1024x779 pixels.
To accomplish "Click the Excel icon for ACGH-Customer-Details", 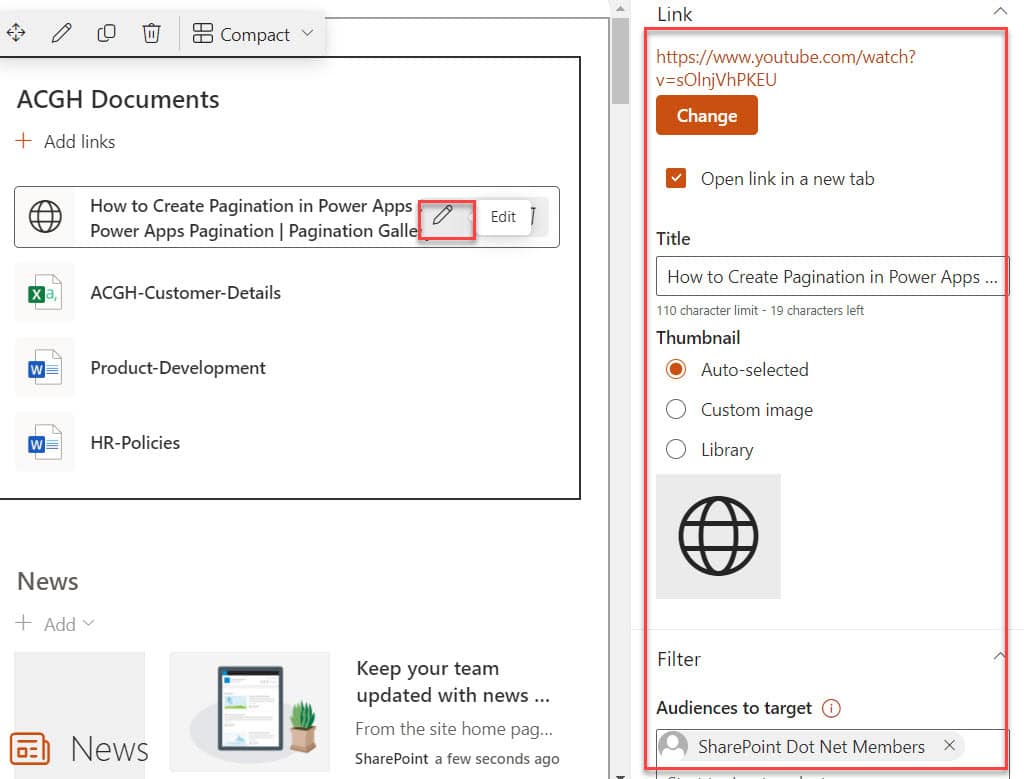I will 44,293.
